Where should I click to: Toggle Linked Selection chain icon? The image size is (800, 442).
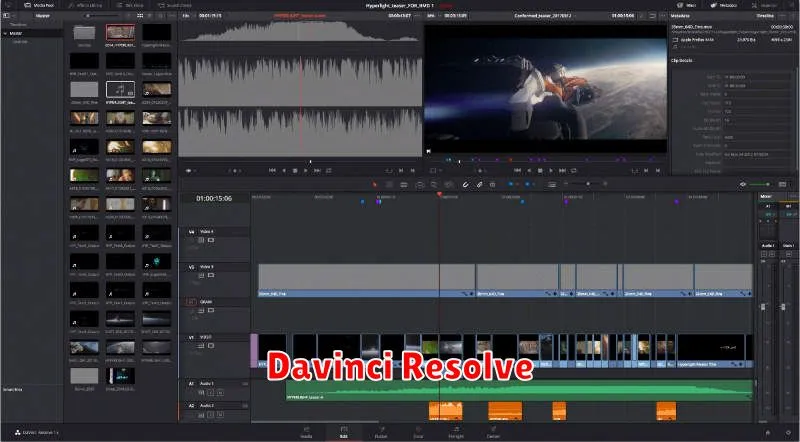point(479,184)
